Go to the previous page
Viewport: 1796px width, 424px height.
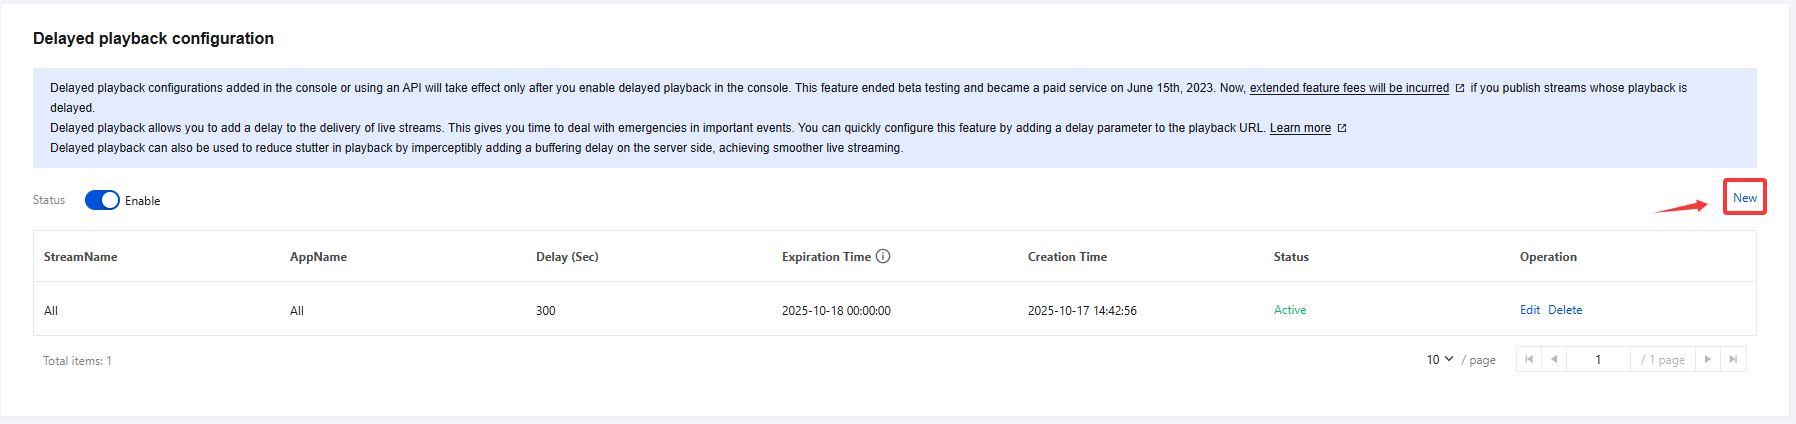tap(1554, 359)
